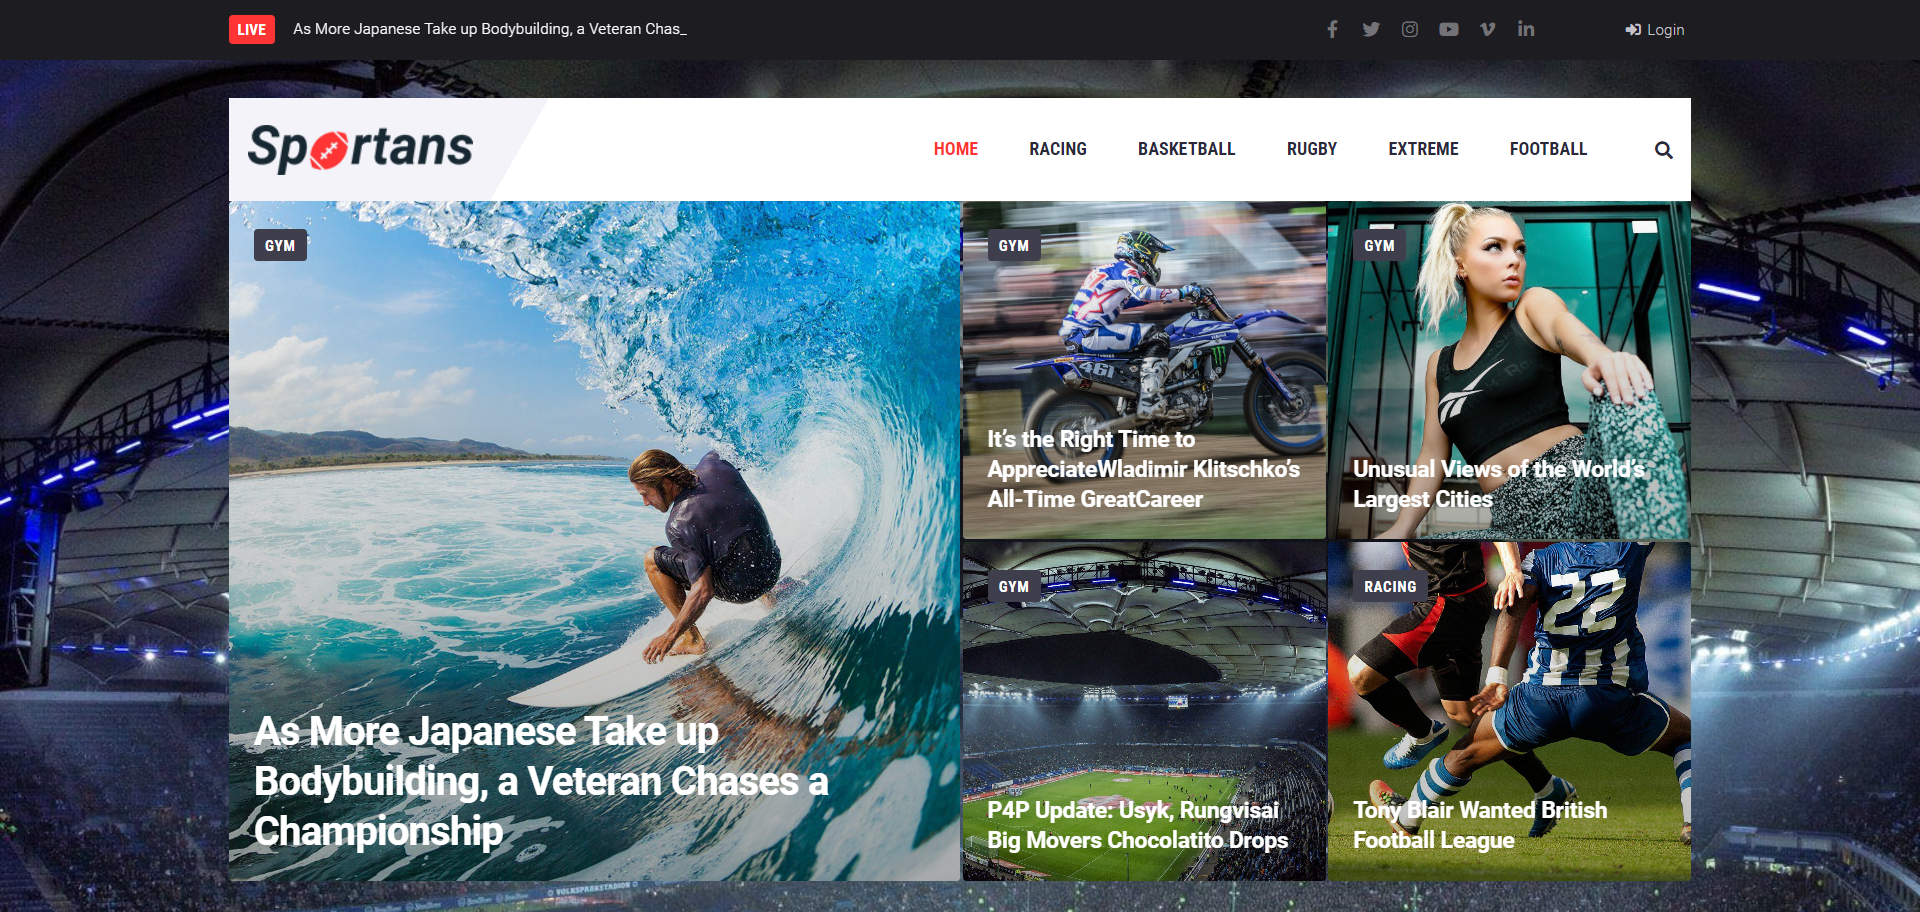Open the EXTREME menu item
This screenshot has width=1920, height=912.
point(1423,149)
